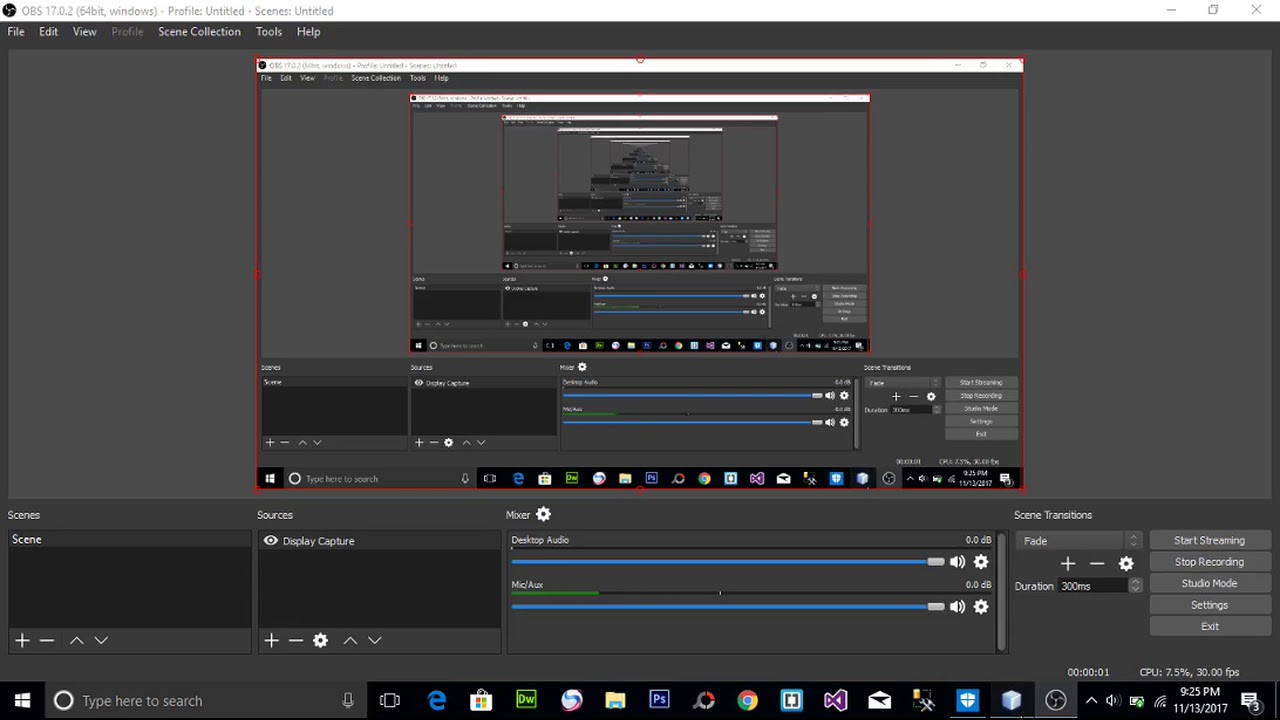Click the OBS Studio icon in Windows taskbar
This screenshot has width=1280, height=720.
pos(1055,701)
